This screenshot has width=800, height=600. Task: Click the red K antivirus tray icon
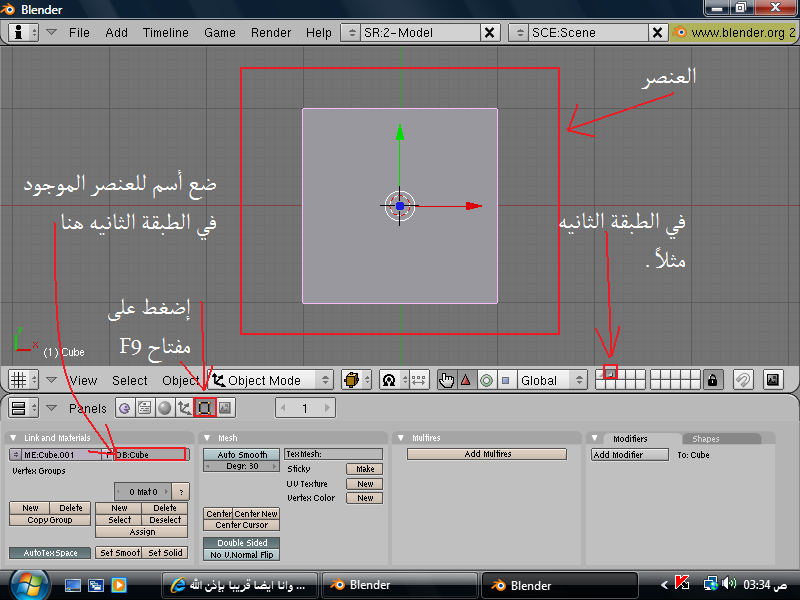[682, 583]
